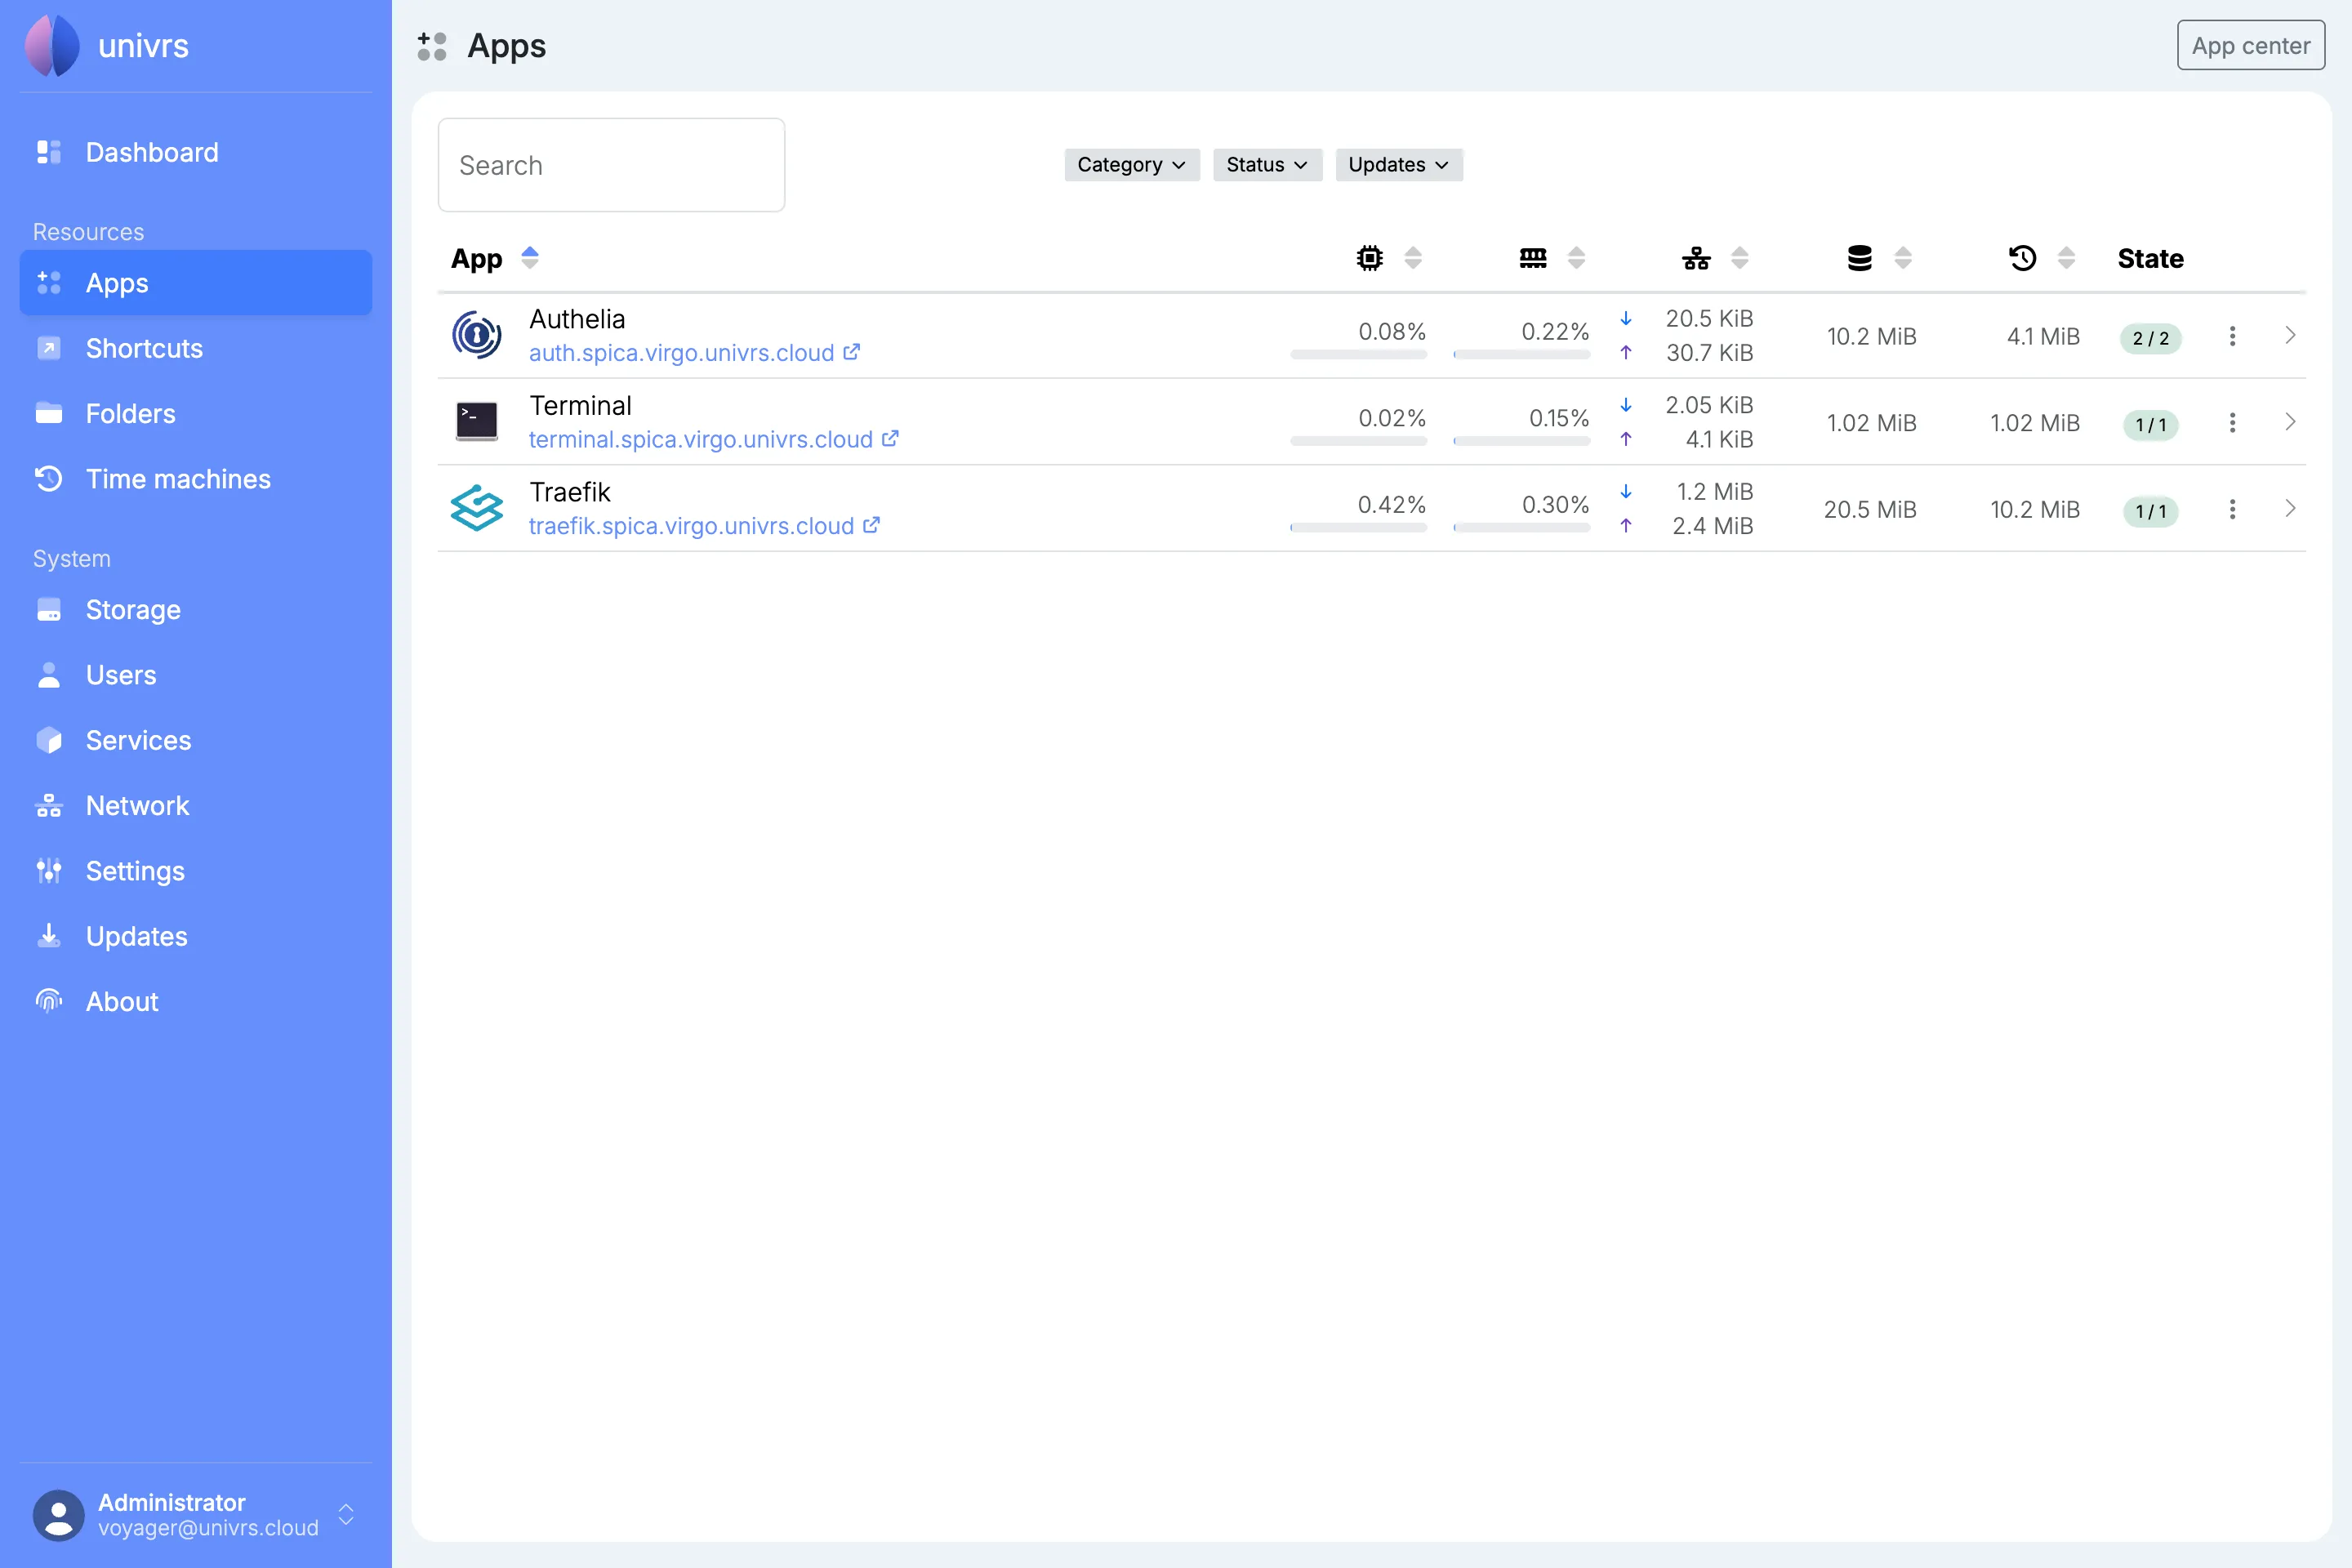Click Traefik CPU usage bar
2352x1568 pixels.
[1358, 527]
